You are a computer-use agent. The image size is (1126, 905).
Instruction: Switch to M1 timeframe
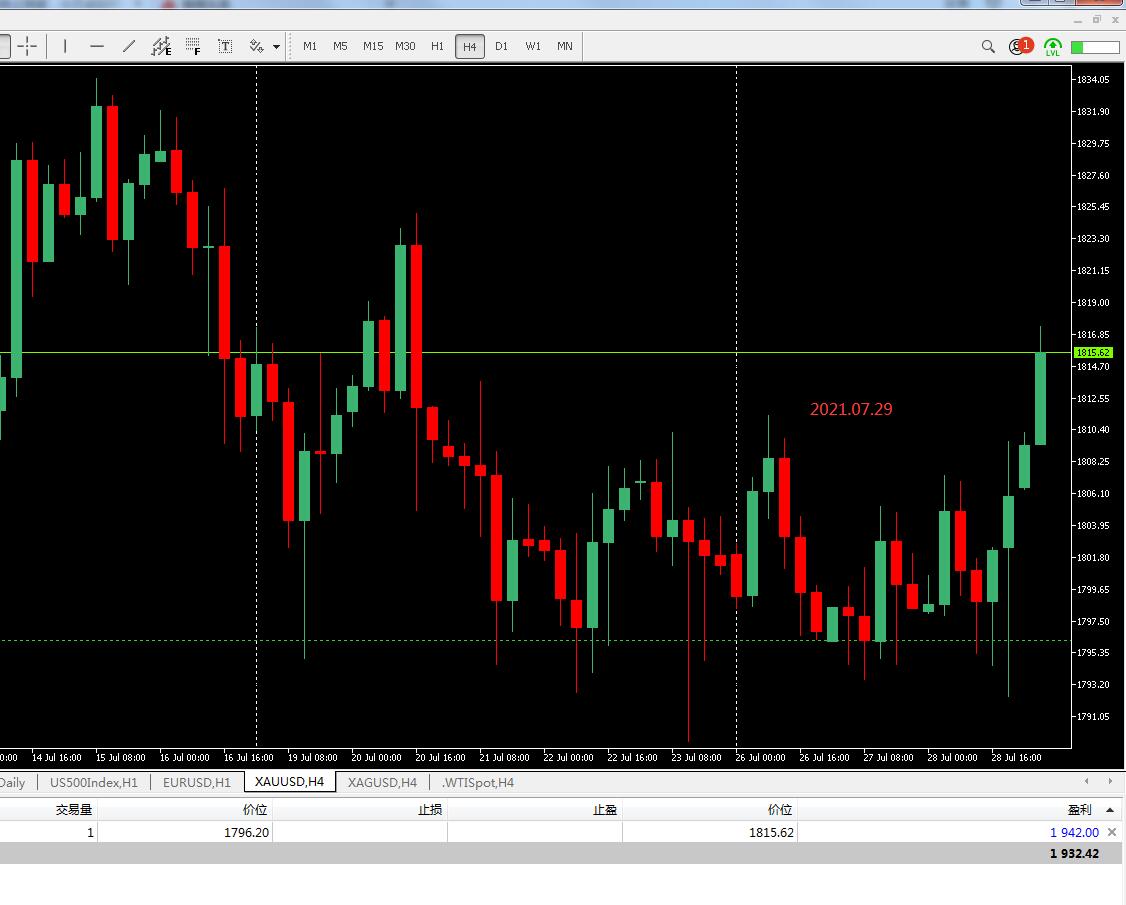310,47
